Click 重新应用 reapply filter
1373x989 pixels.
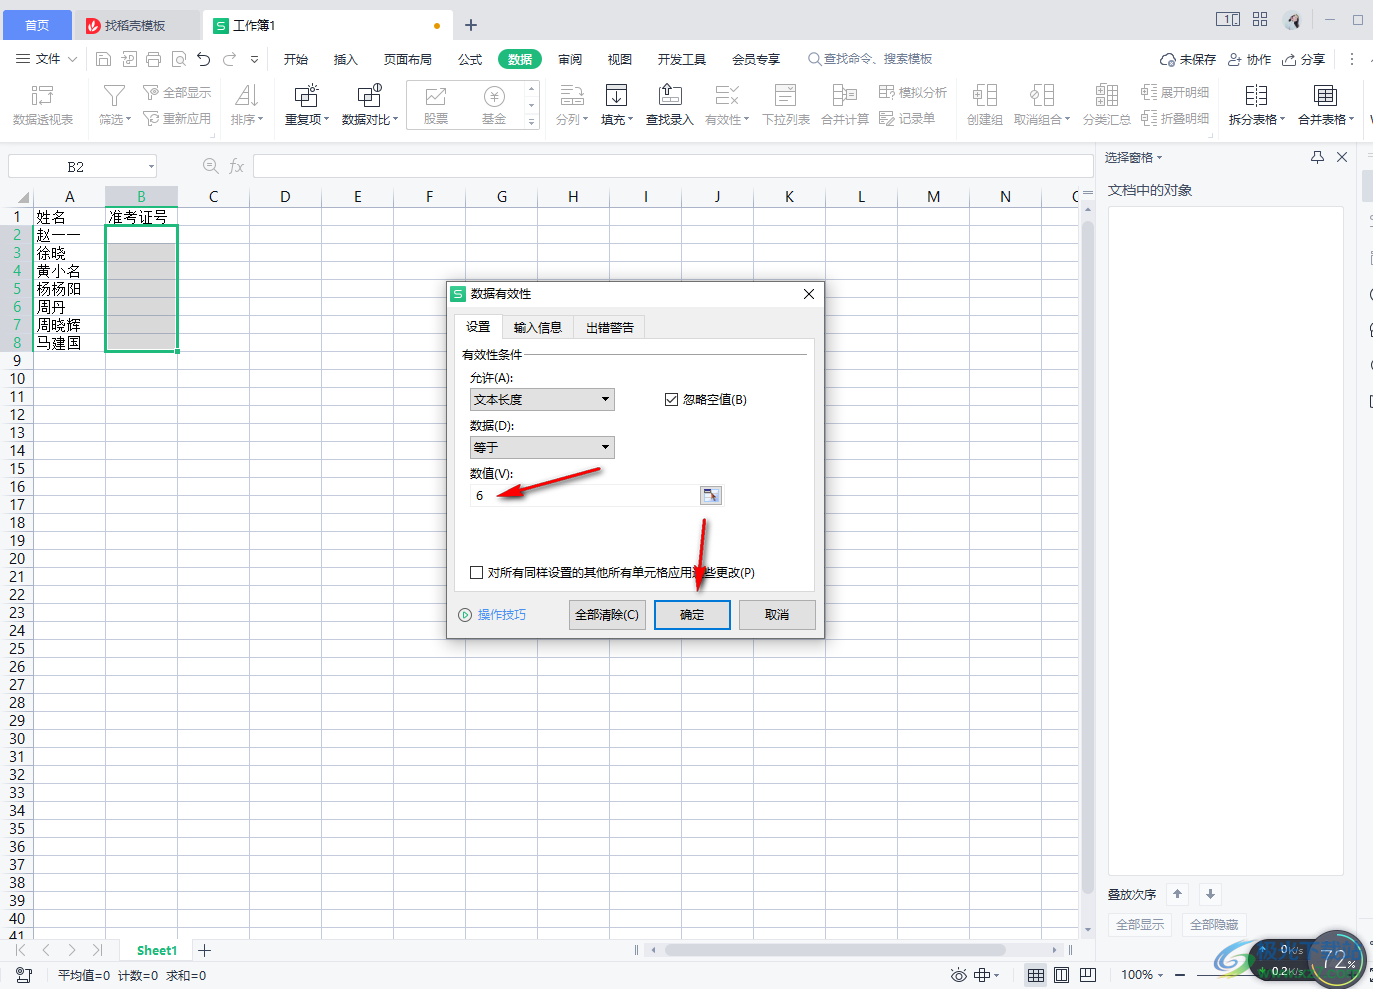[x=177, y=118]
